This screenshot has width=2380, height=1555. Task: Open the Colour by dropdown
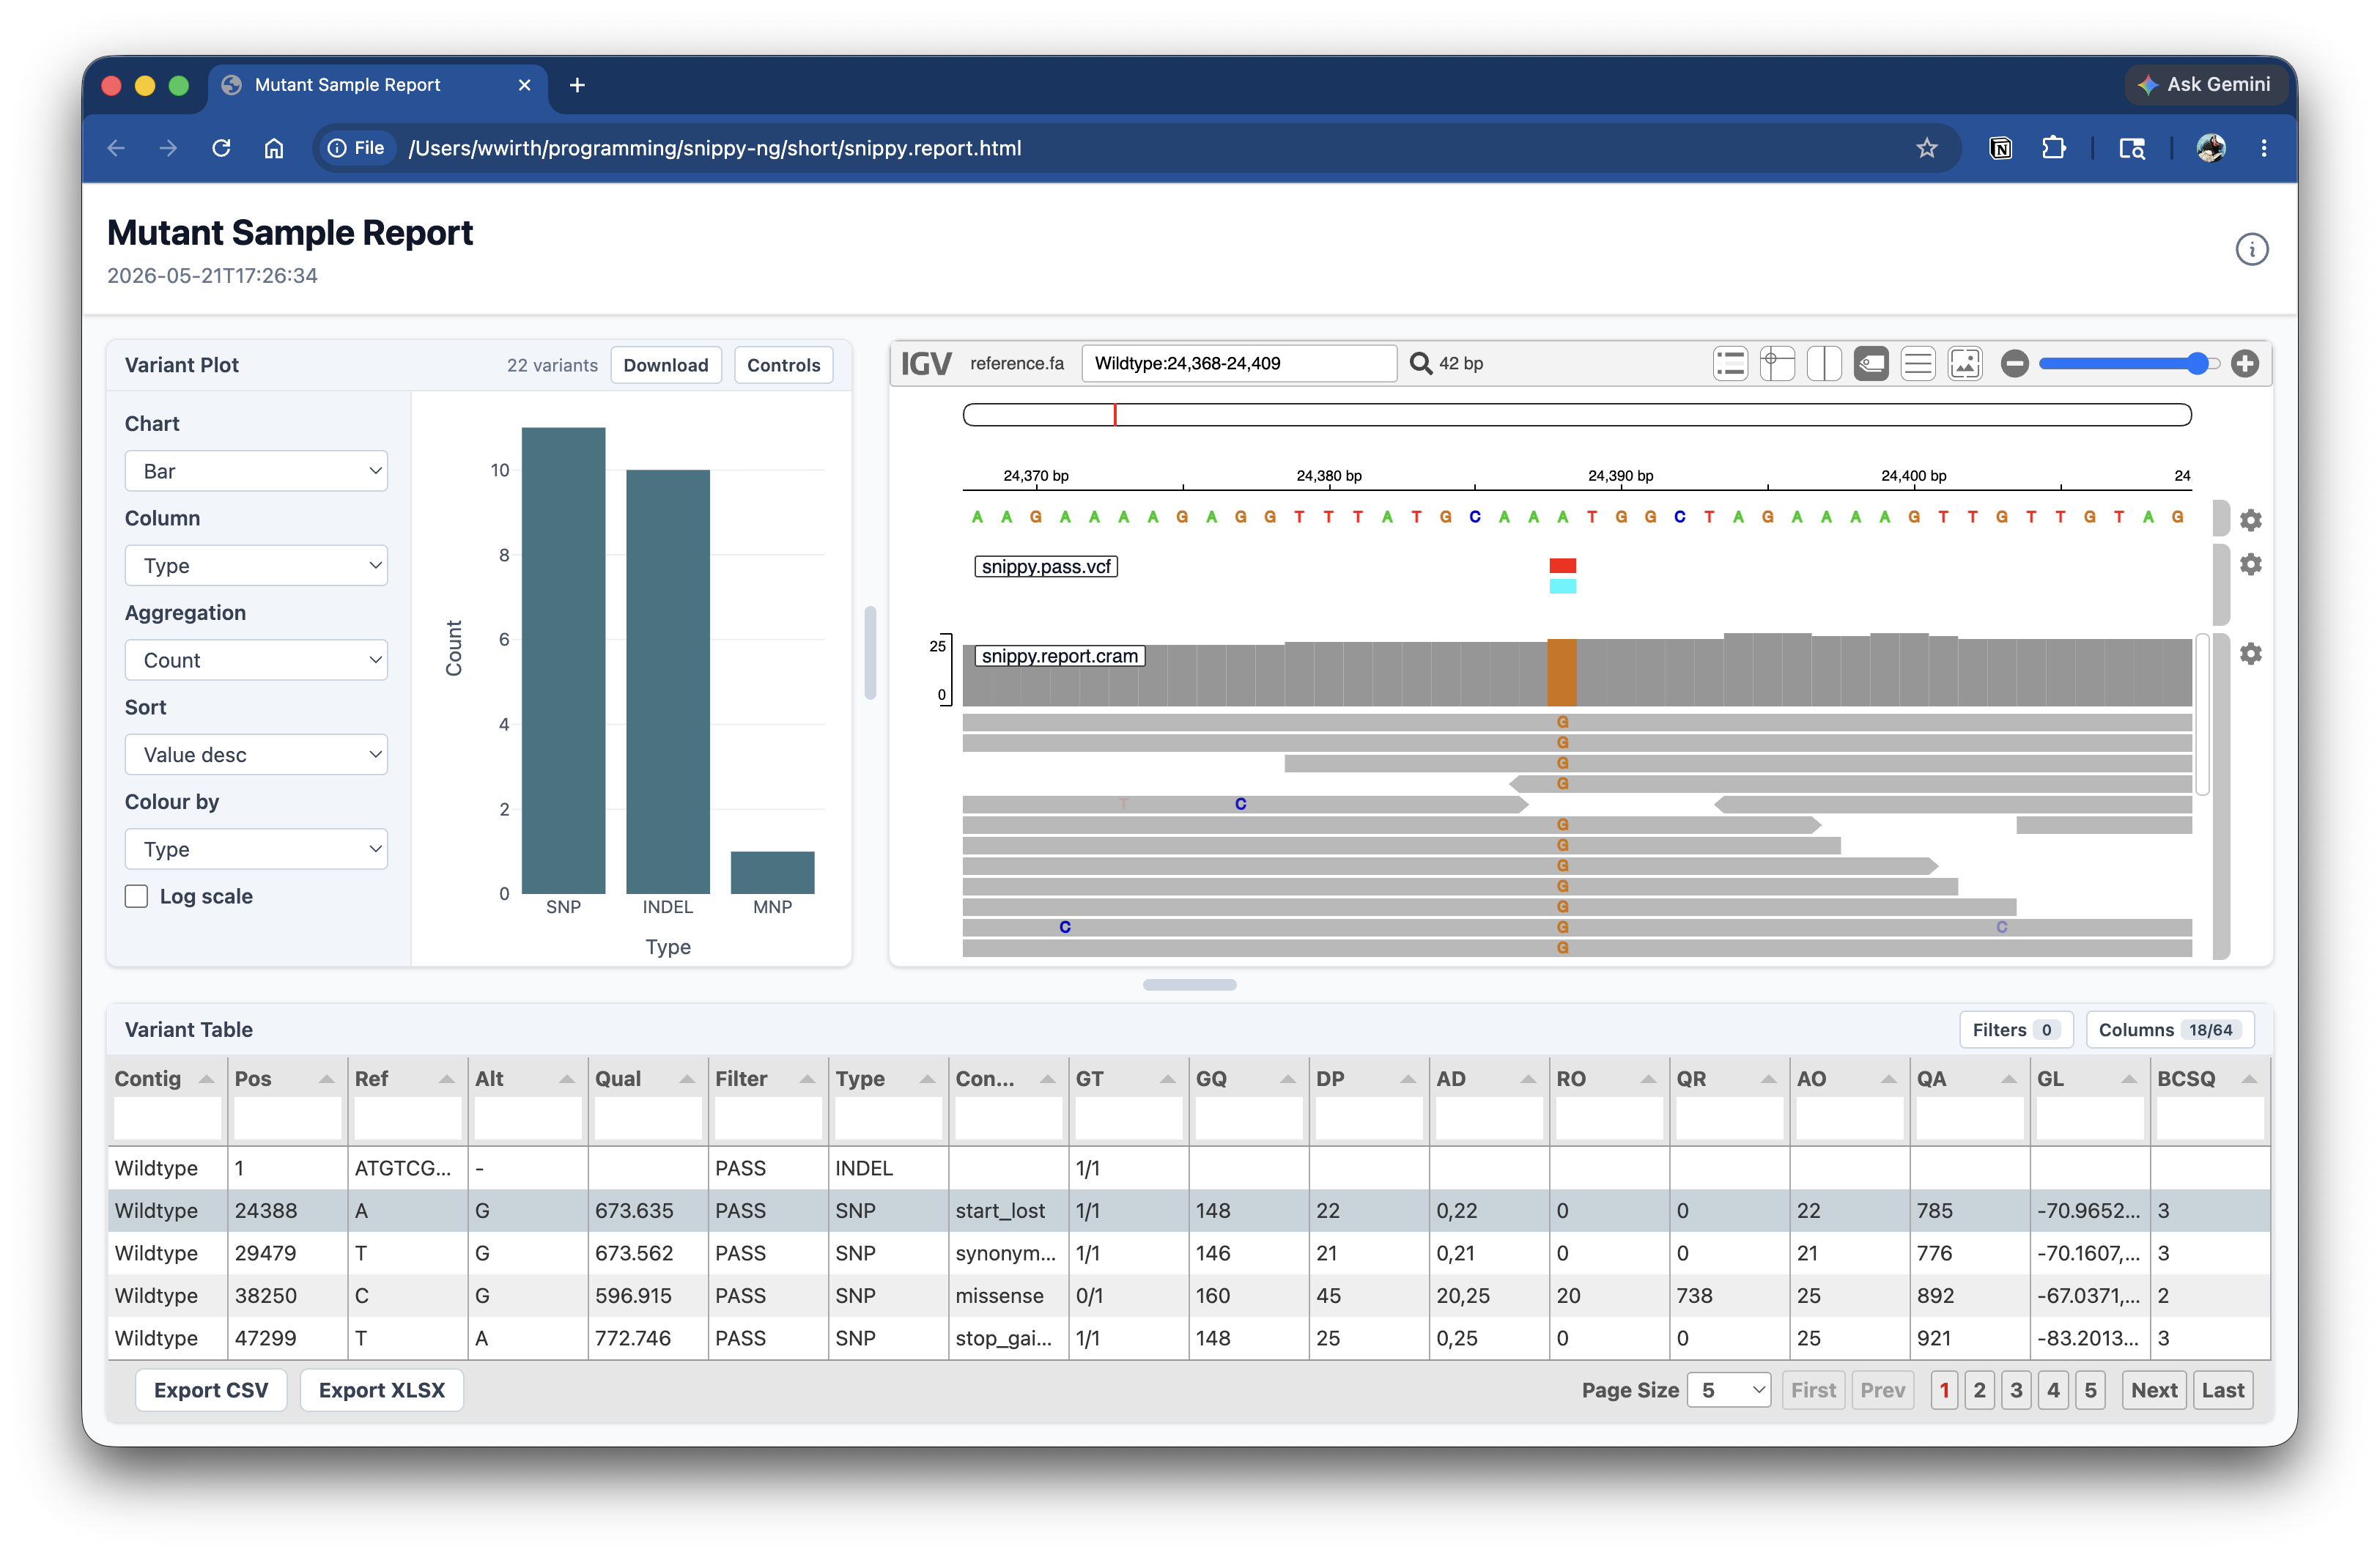[x=256, y=849]
